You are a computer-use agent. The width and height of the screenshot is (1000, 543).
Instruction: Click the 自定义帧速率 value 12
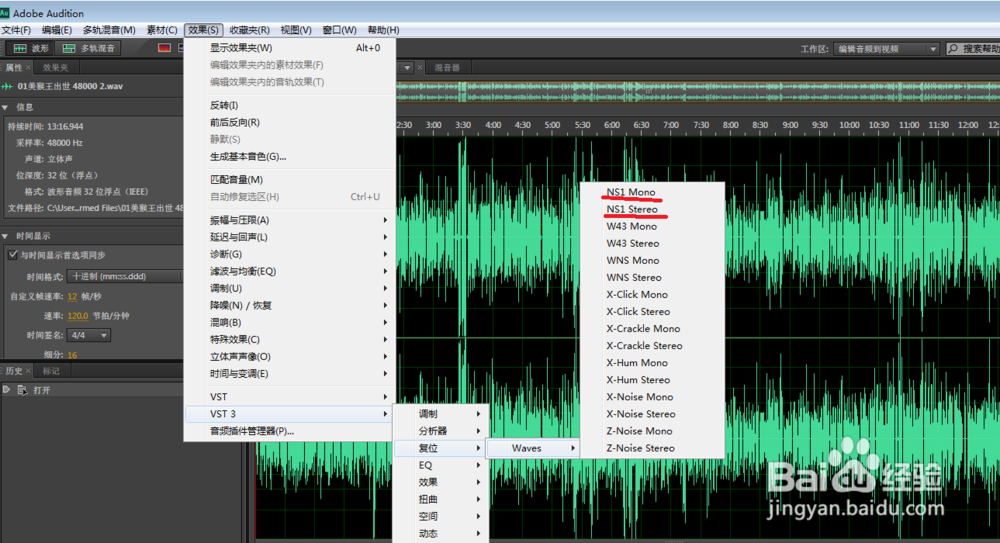point(72,296)
